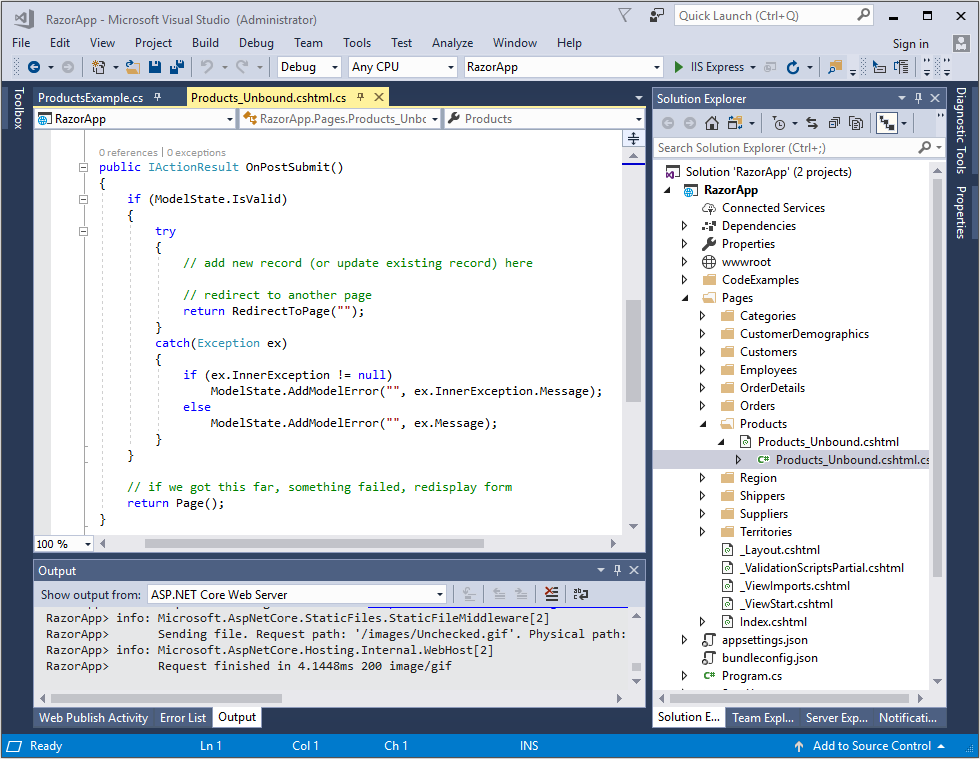This screenshot has width=980, height=759.
Task: Click the New Project toolbar icon
Action: (x=98, y=67)
